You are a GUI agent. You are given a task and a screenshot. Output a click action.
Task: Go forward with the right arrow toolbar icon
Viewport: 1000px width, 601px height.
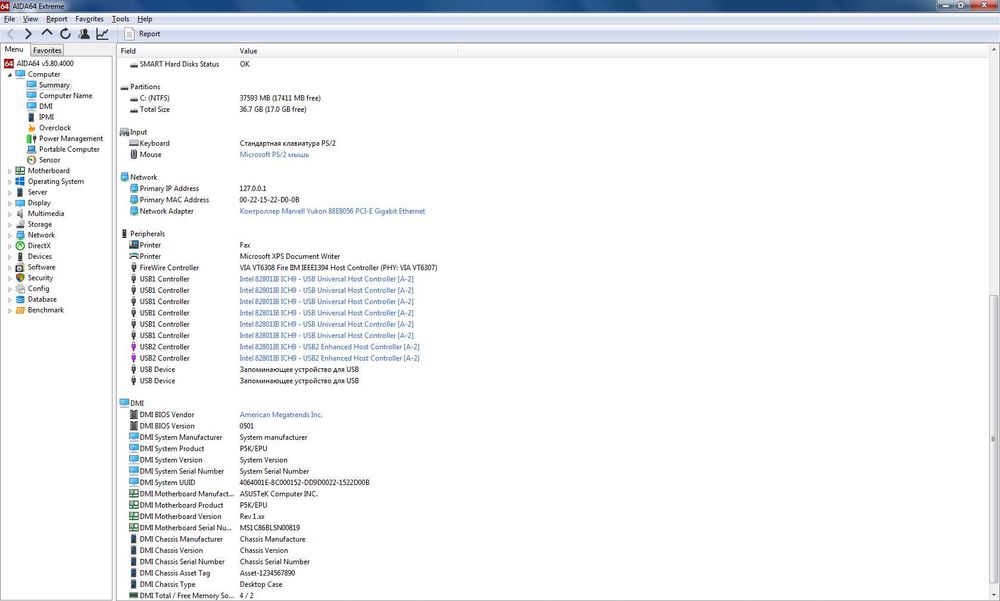click(28, 34)
